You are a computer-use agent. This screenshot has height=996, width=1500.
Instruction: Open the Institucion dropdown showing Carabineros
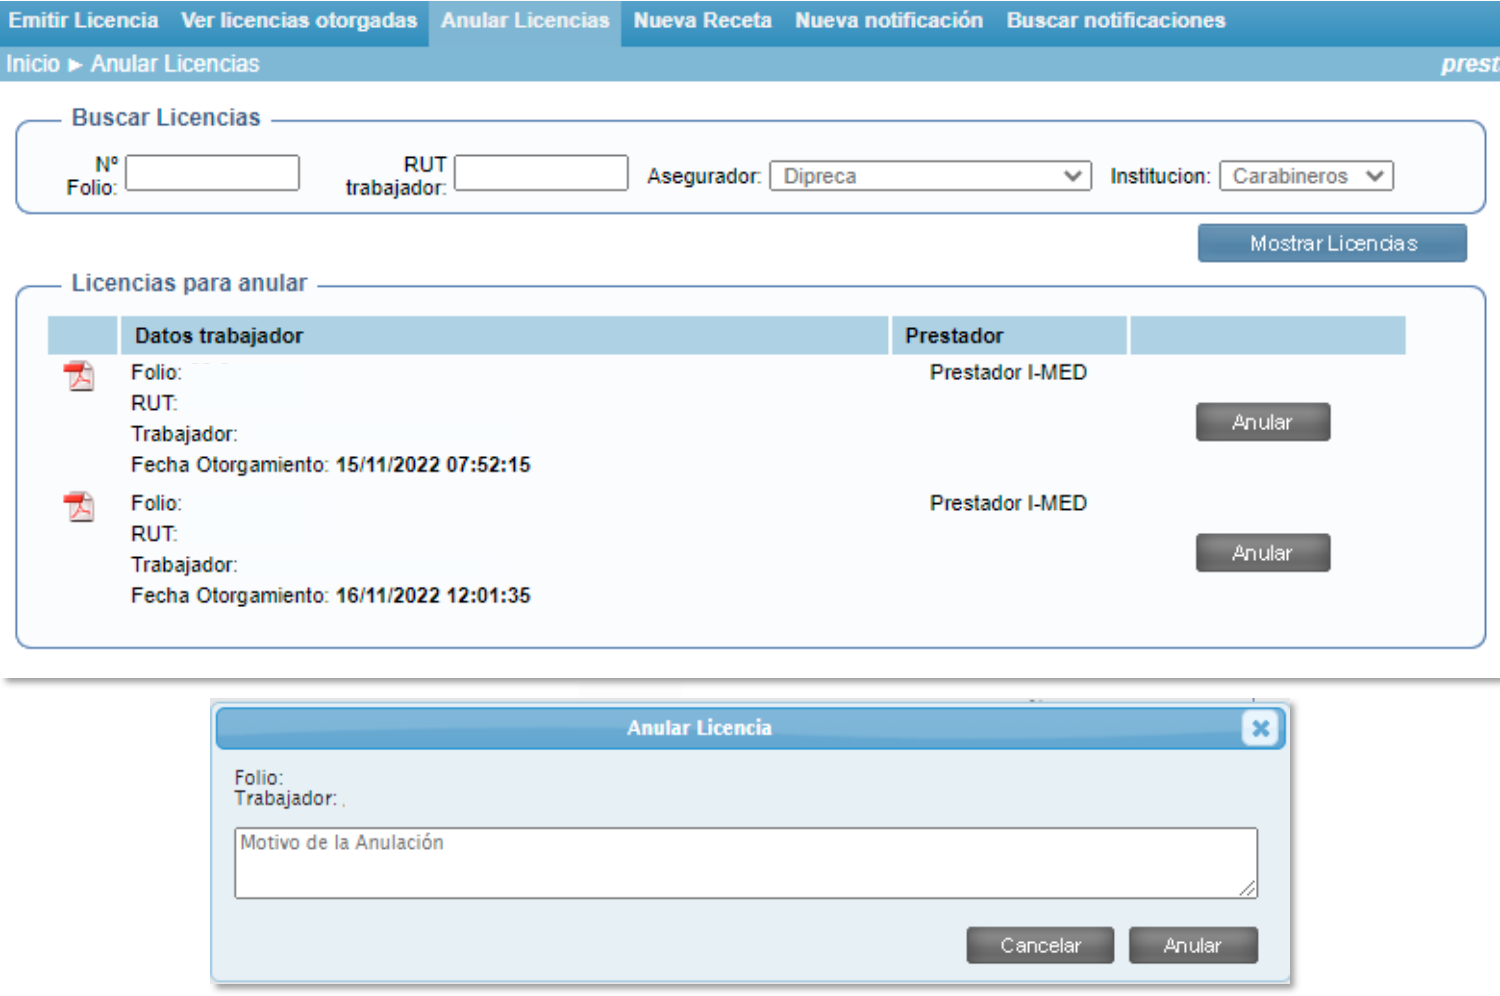pos(1305,176)
